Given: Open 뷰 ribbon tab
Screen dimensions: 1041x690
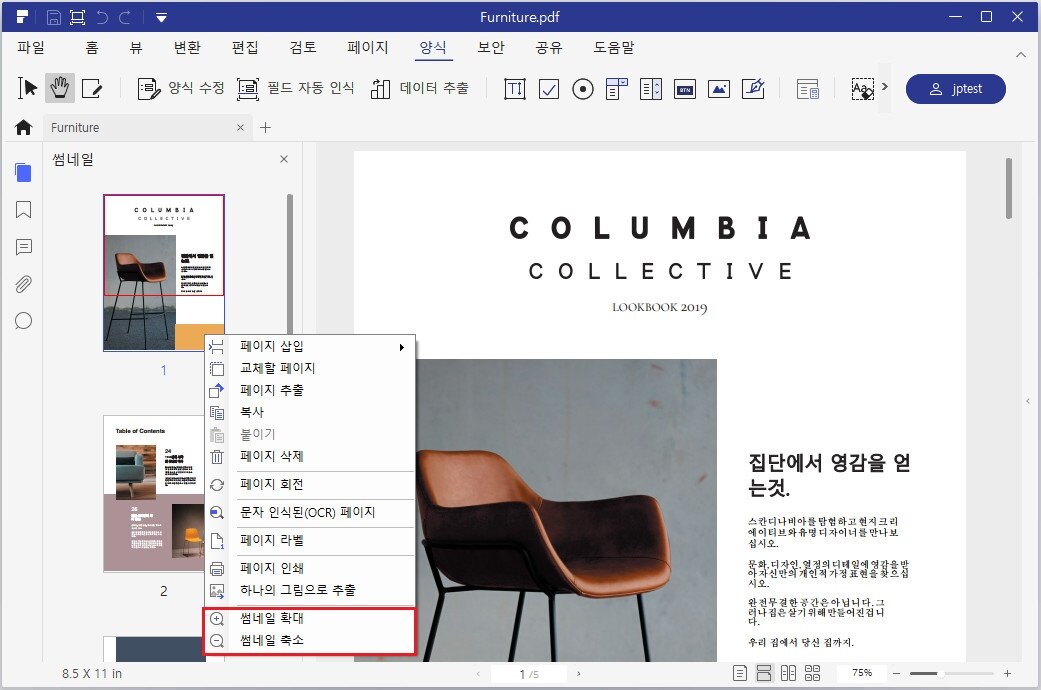Looking at the screenshot, I should click(x=135, y=48).
